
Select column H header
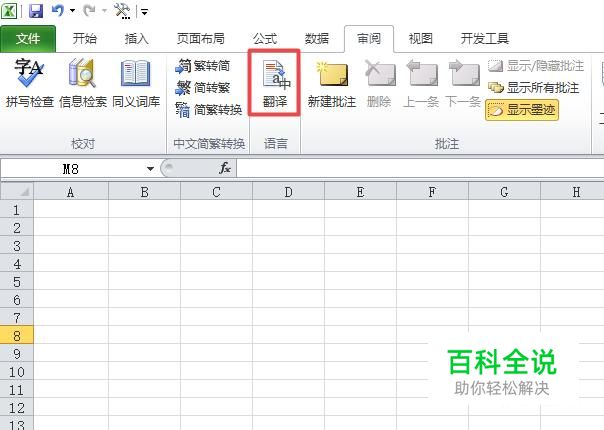point(573,191)
